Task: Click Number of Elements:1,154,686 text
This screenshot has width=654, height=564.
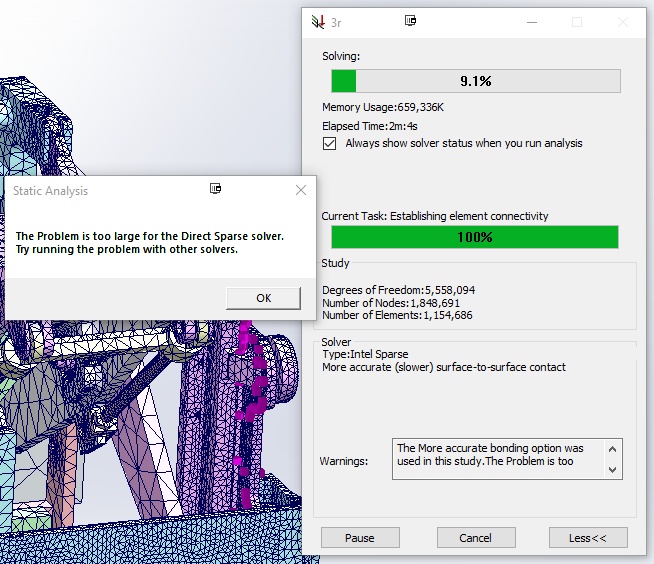Action: click(x=397, y=315)
